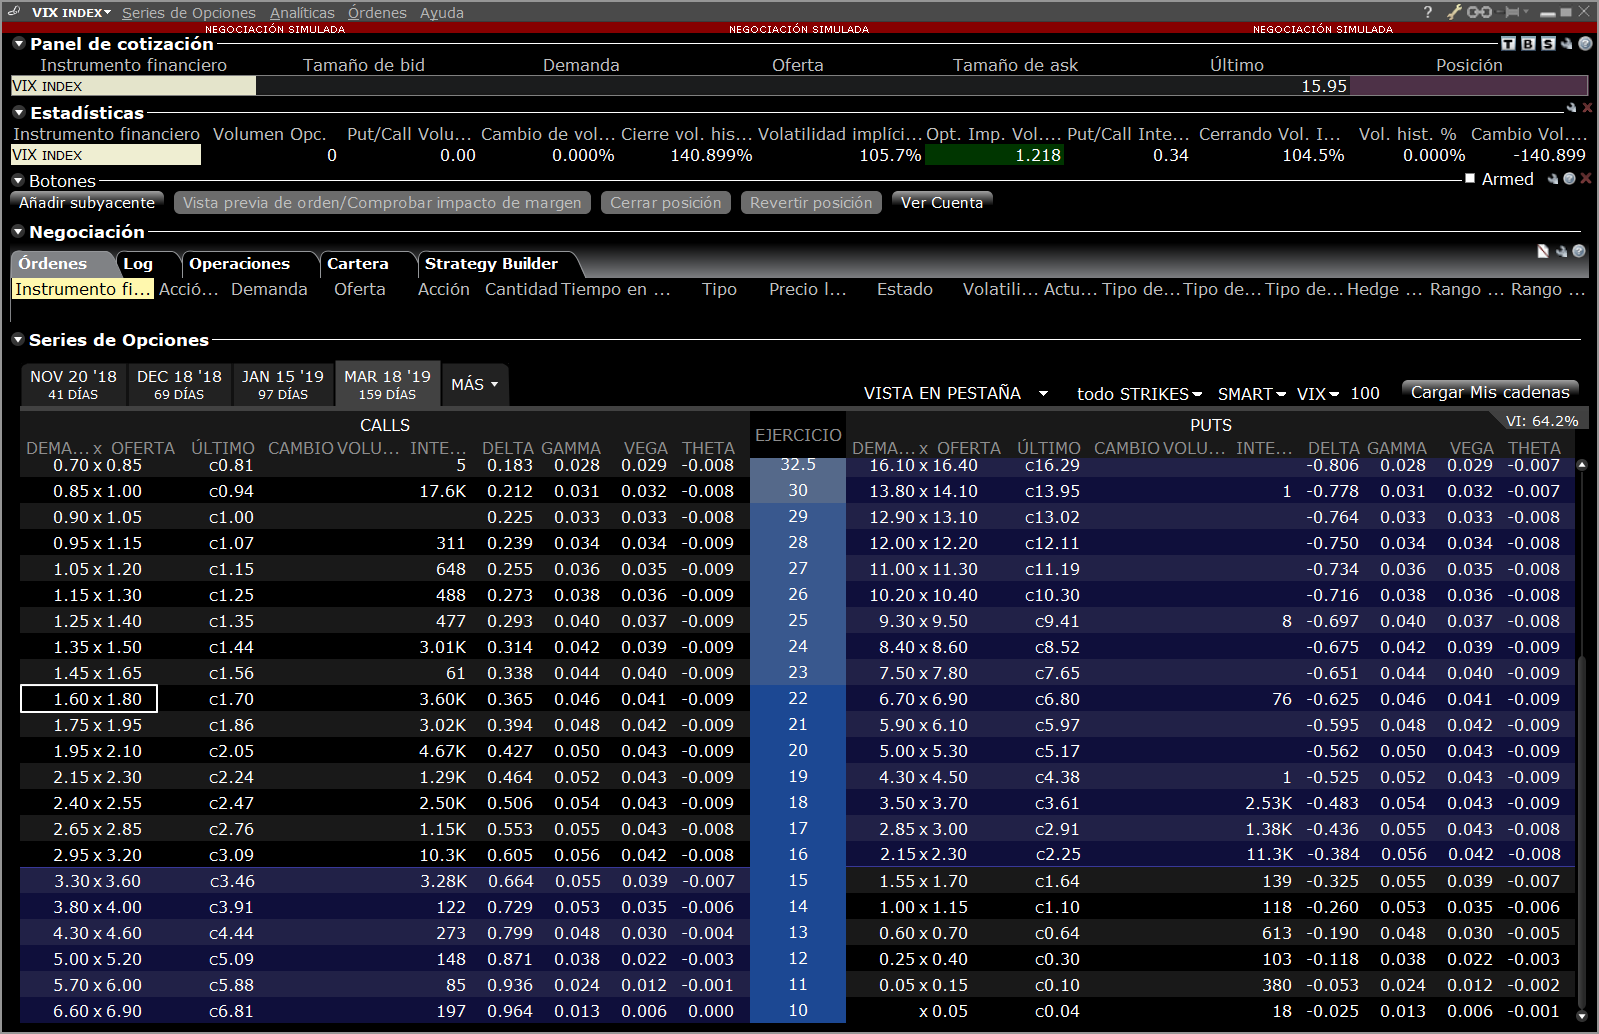1599x1034 pixels.
Task: Select the call bid/ask cell 1.60 x 1.80
Action: pos(89,699)
